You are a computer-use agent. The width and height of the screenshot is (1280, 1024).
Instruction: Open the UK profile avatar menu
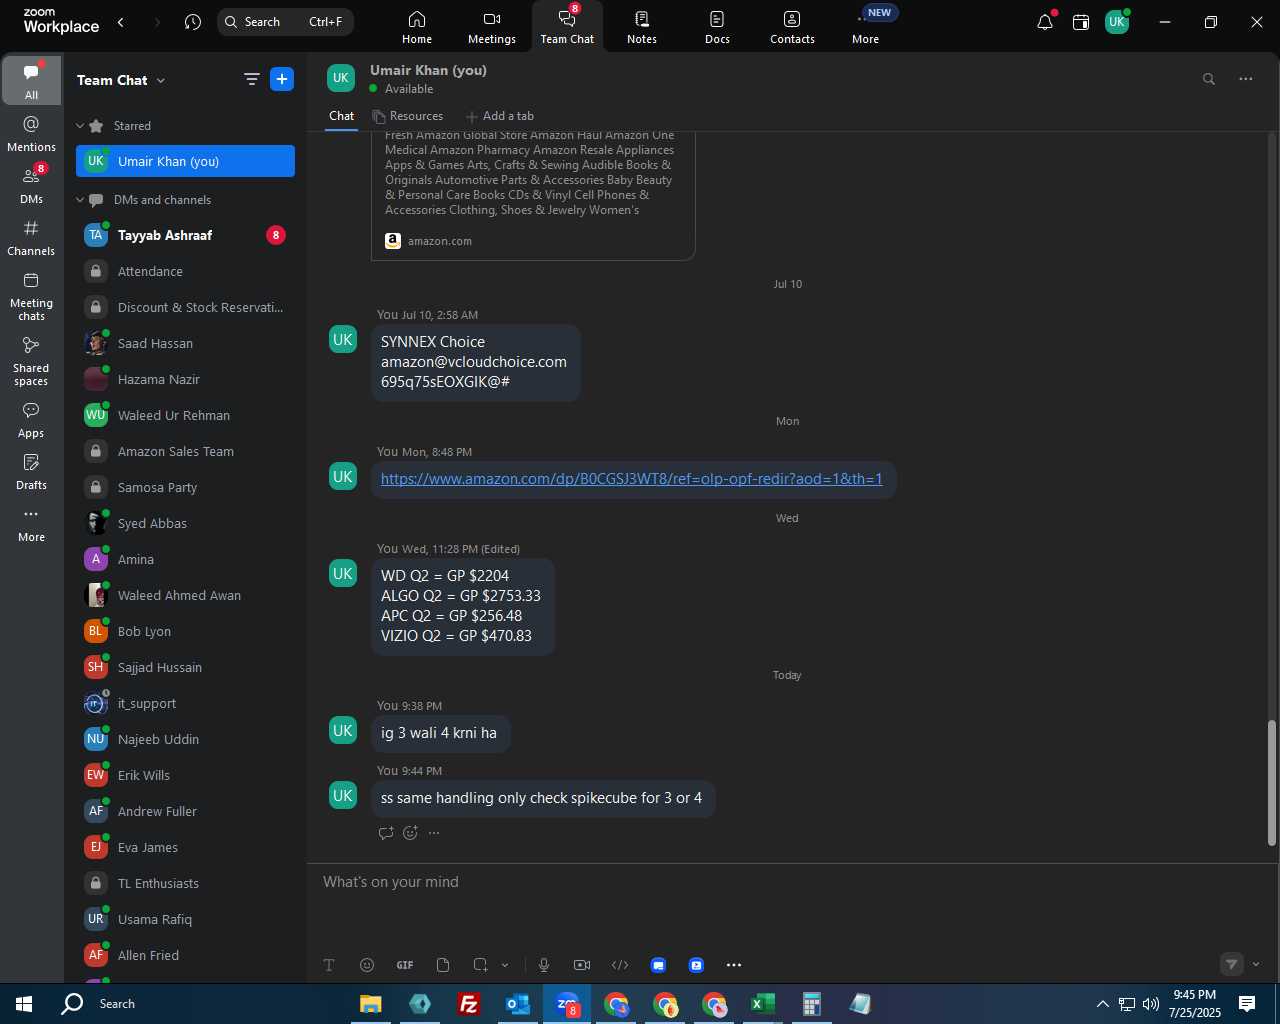(x=1117, y=22)
